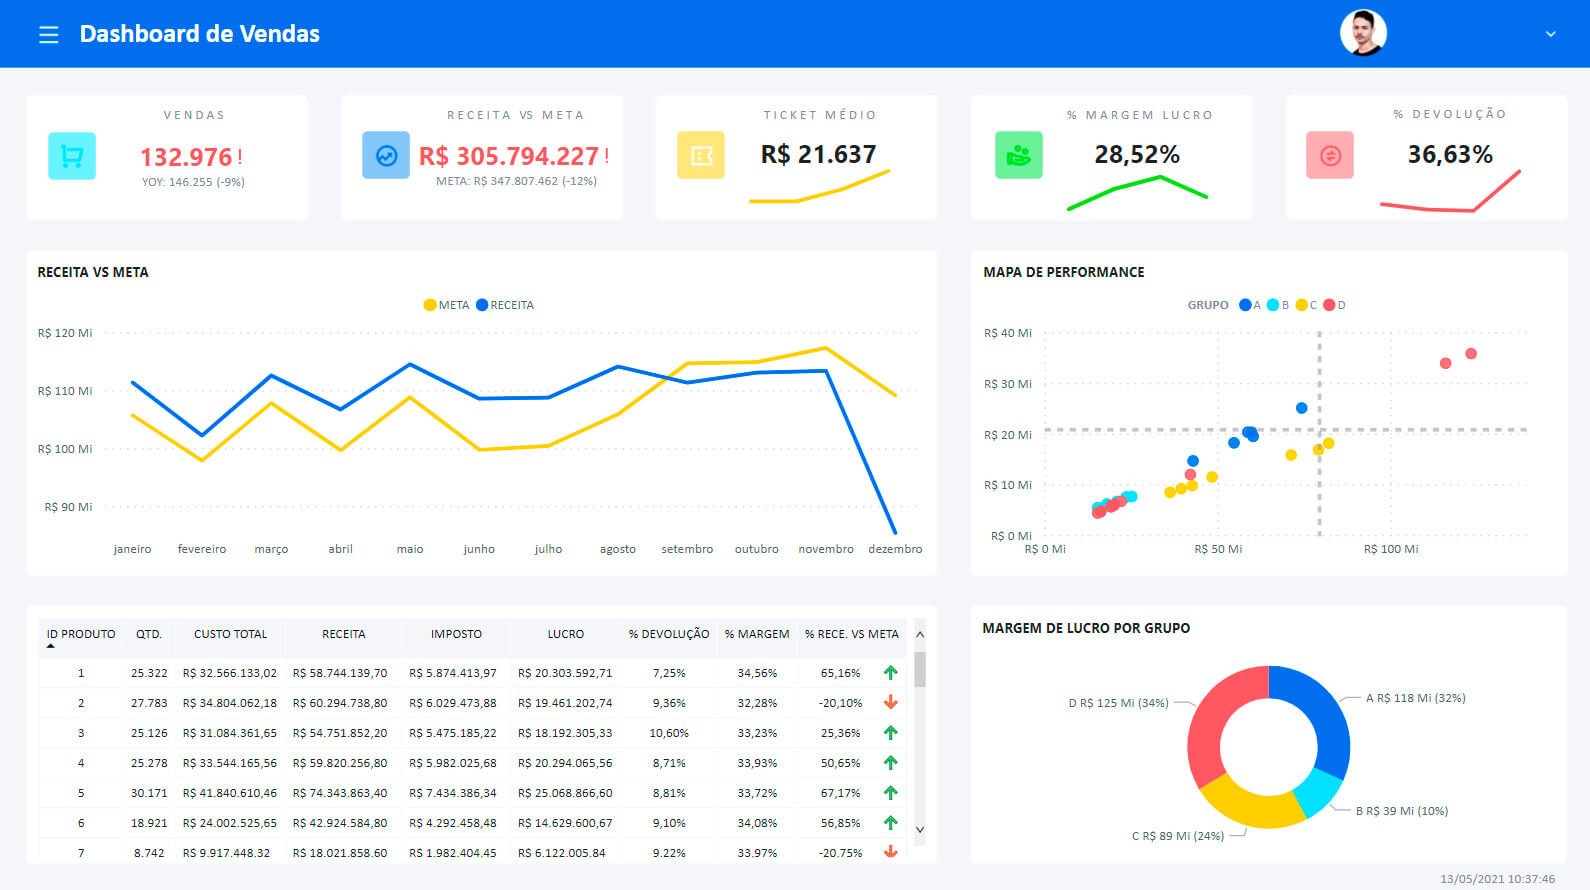Sort table by LUCRO column header
The image size is (1590, 890).
(x=566, y=634)
